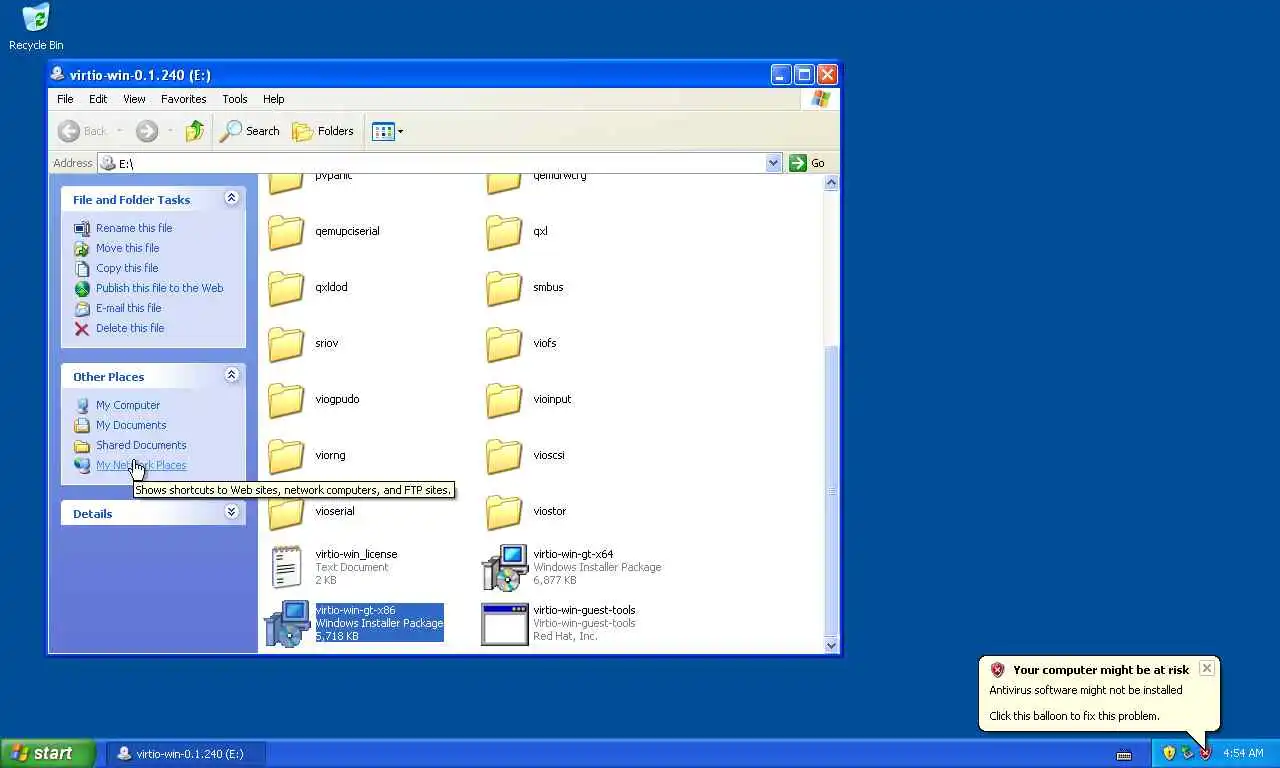Image resolution: width=1280 pixels, height=768 pixels.
Task: Click Copy this file link
Action: click(x=127, y=268)
